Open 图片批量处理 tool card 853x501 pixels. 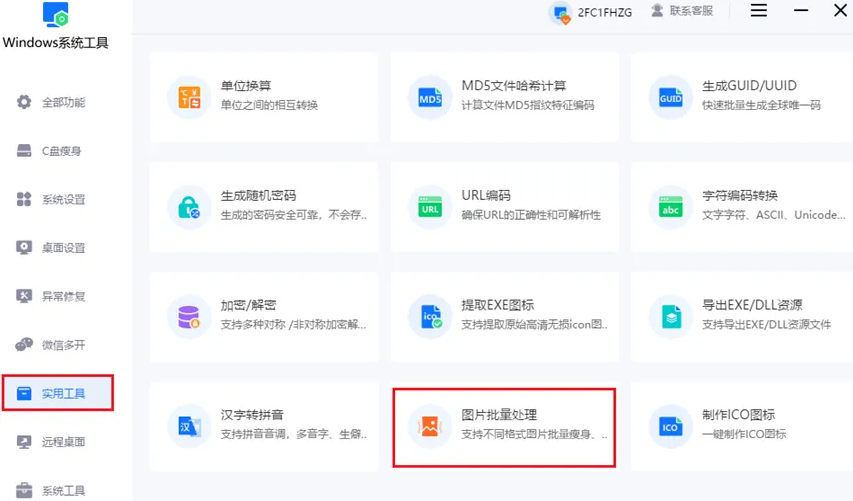(x=504, y=427)
